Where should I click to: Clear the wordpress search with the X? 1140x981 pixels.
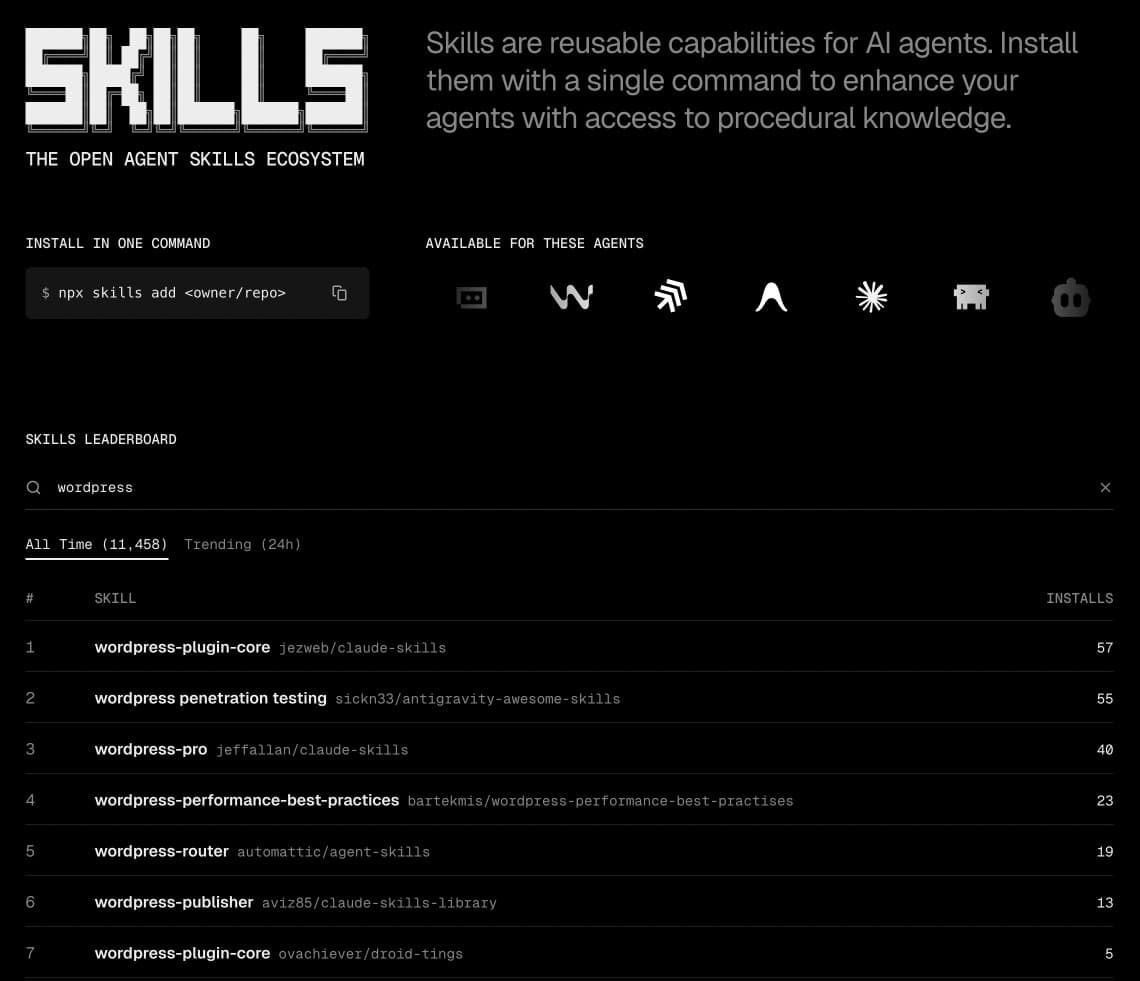pos(1105,488)
